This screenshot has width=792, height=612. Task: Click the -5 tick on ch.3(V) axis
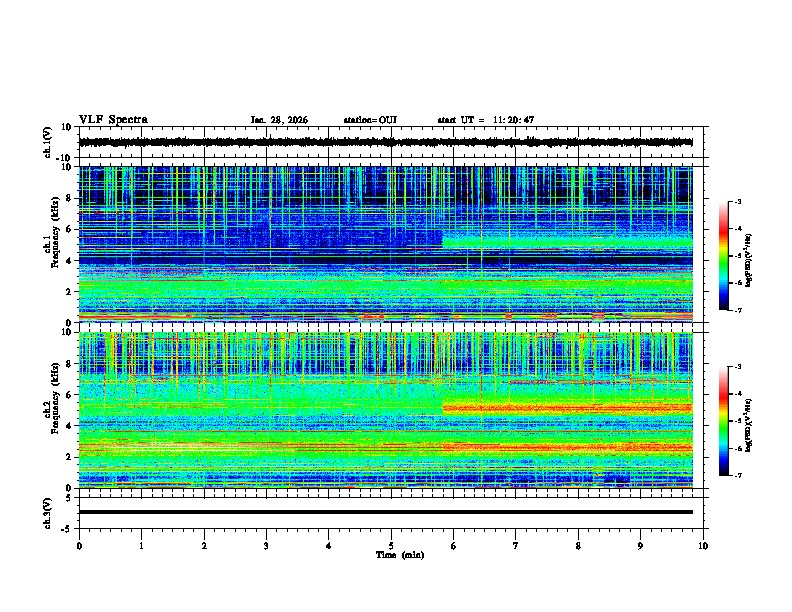point(67,529)
